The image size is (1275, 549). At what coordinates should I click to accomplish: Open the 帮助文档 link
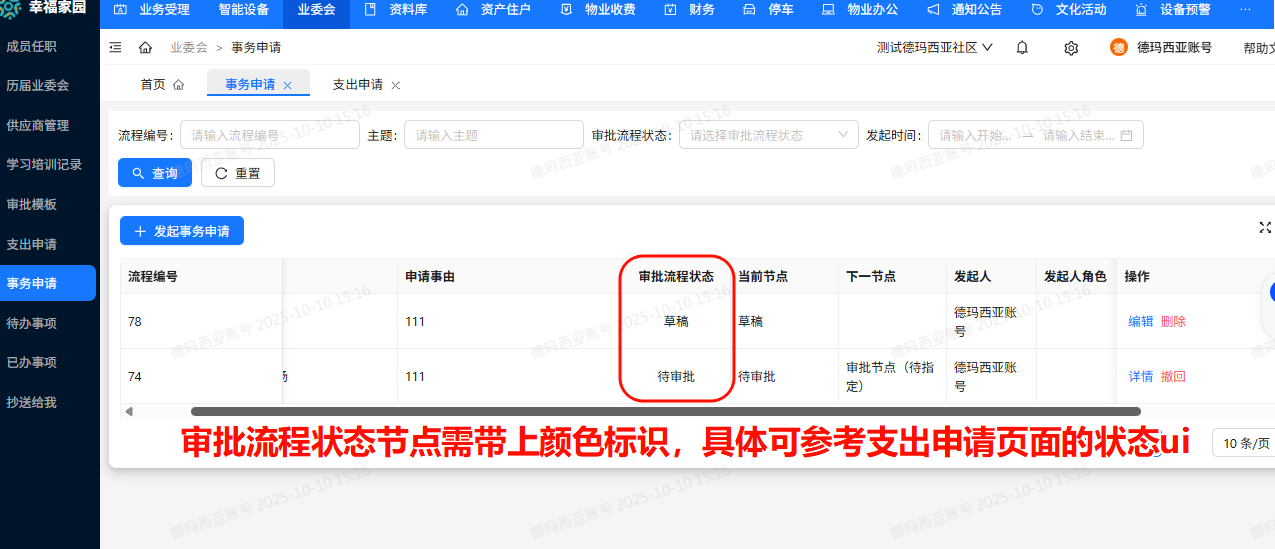tap(1259, 47)
